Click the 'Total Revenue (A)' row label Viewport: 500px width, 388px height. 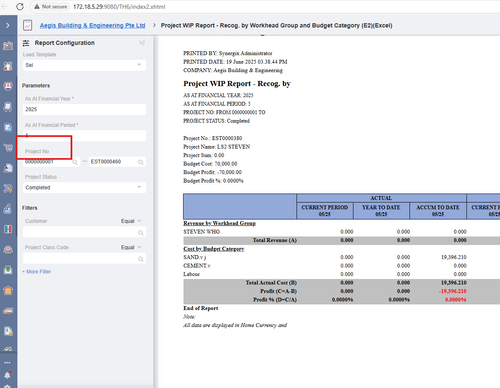click(275, 240)
